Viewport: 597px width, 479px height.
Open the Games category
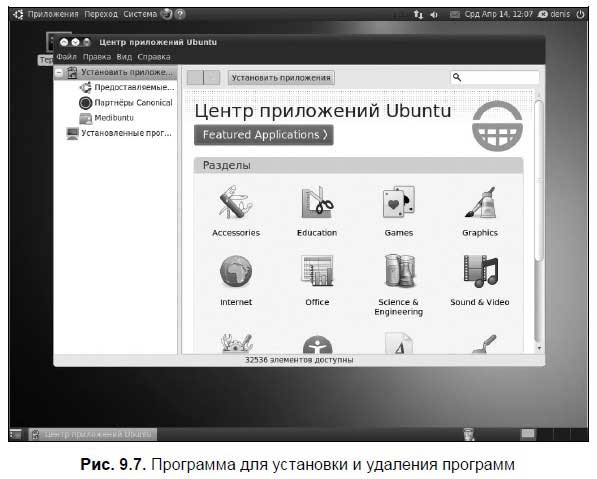398,211
